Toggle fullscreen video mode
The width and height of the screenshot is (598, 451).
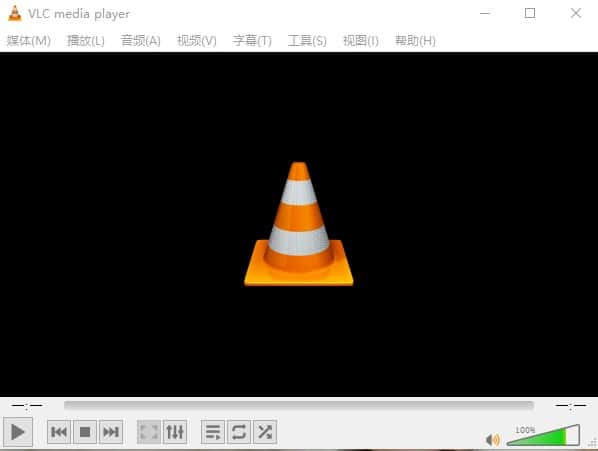click(x=149, y=432)
